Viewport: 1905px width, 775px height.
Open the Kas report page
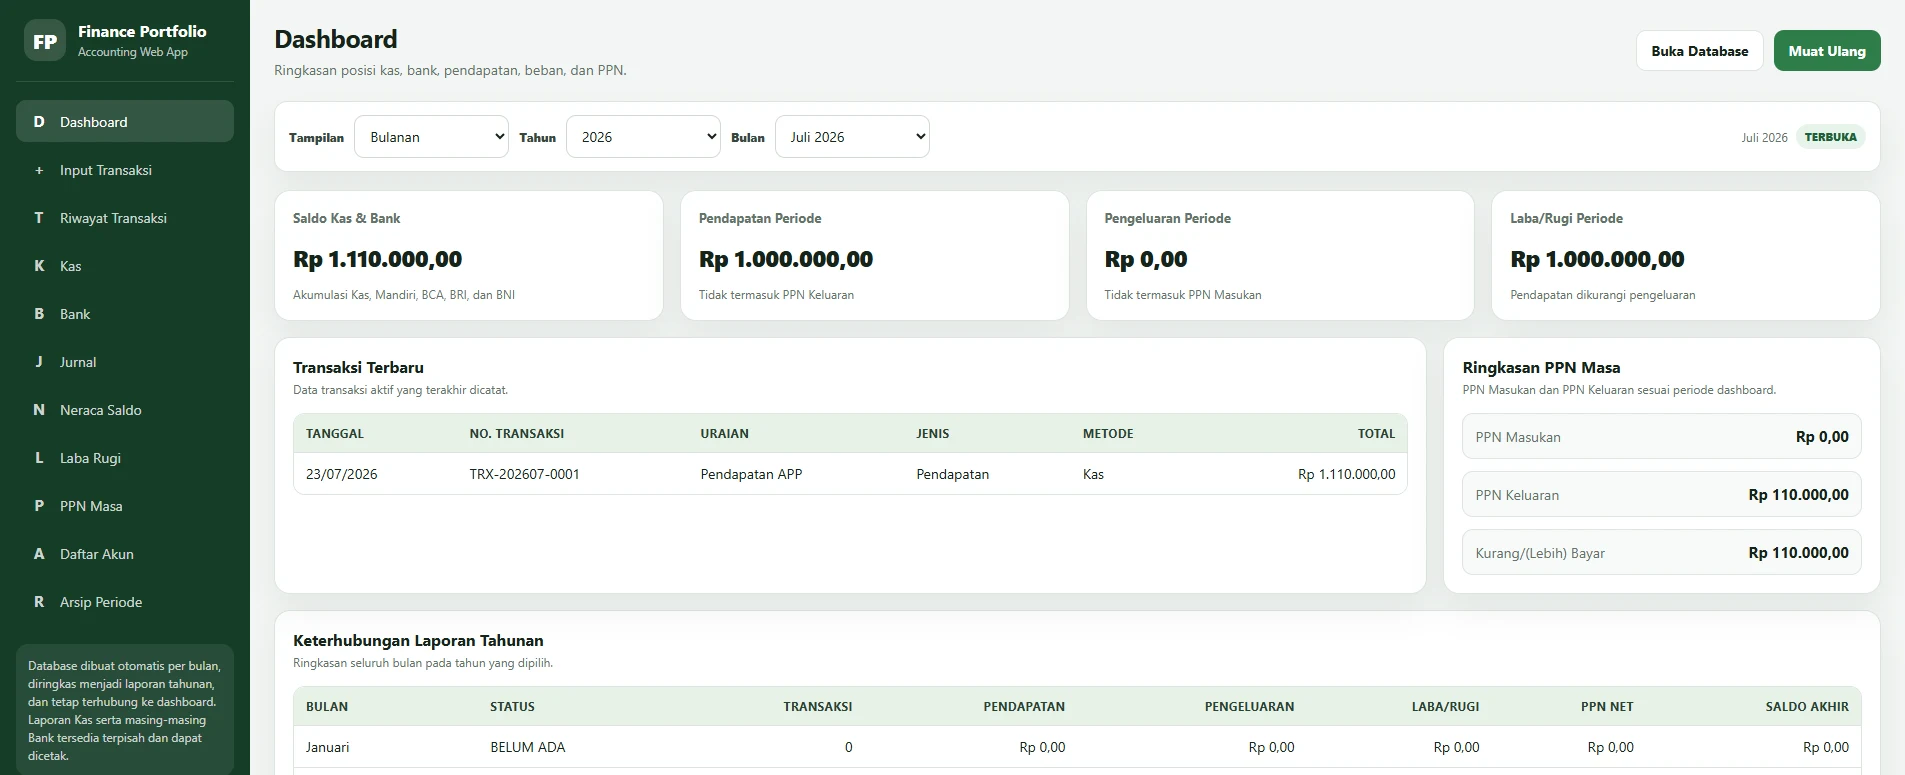click(x=125, y=266)
